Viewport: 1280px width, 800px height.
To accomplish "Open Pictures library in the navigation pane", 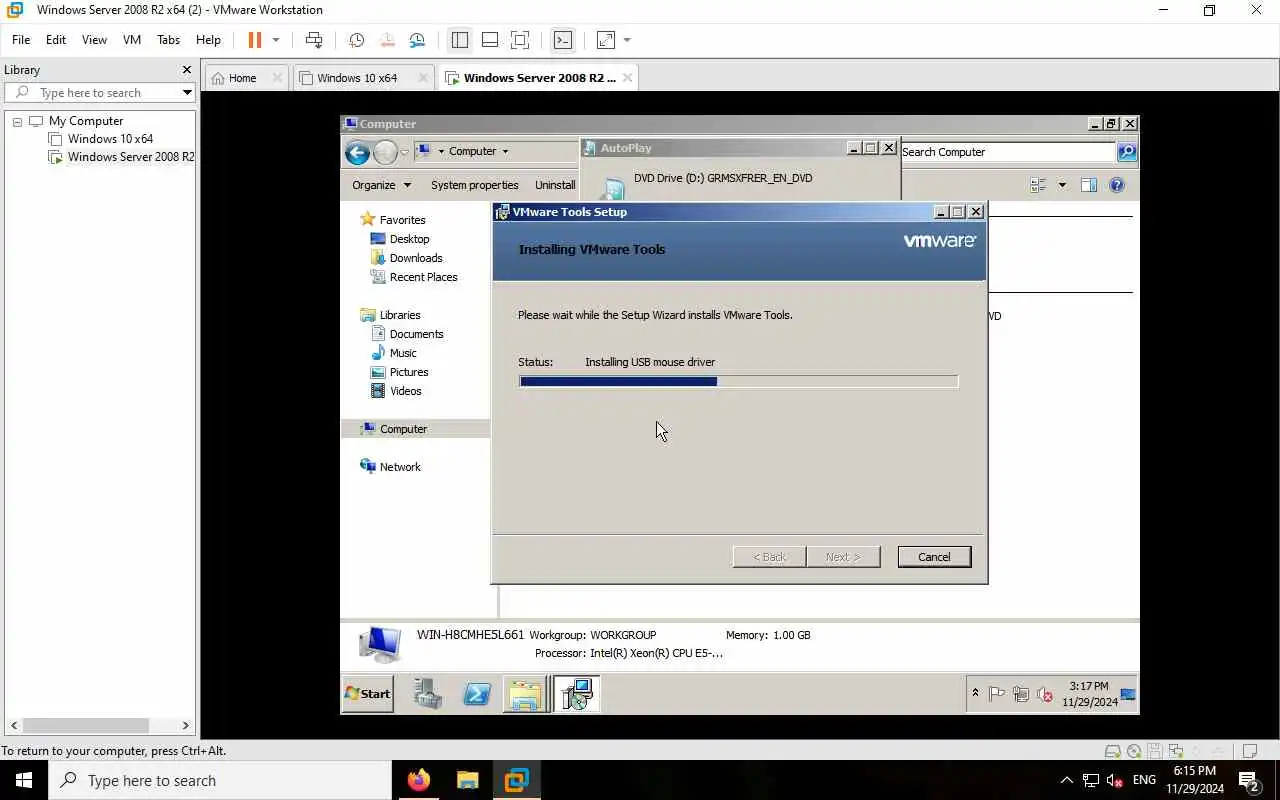I will (399, 372).
